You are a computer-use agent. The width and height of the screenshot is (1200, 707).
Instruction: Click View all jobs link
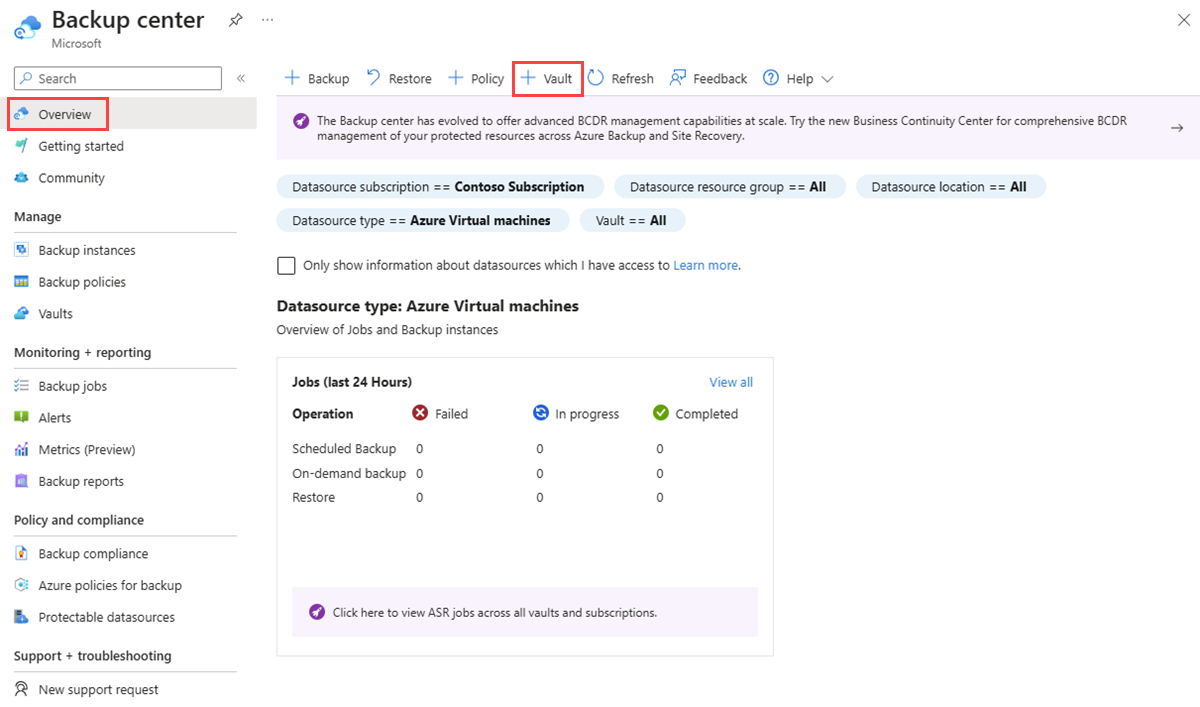point(730,382)
